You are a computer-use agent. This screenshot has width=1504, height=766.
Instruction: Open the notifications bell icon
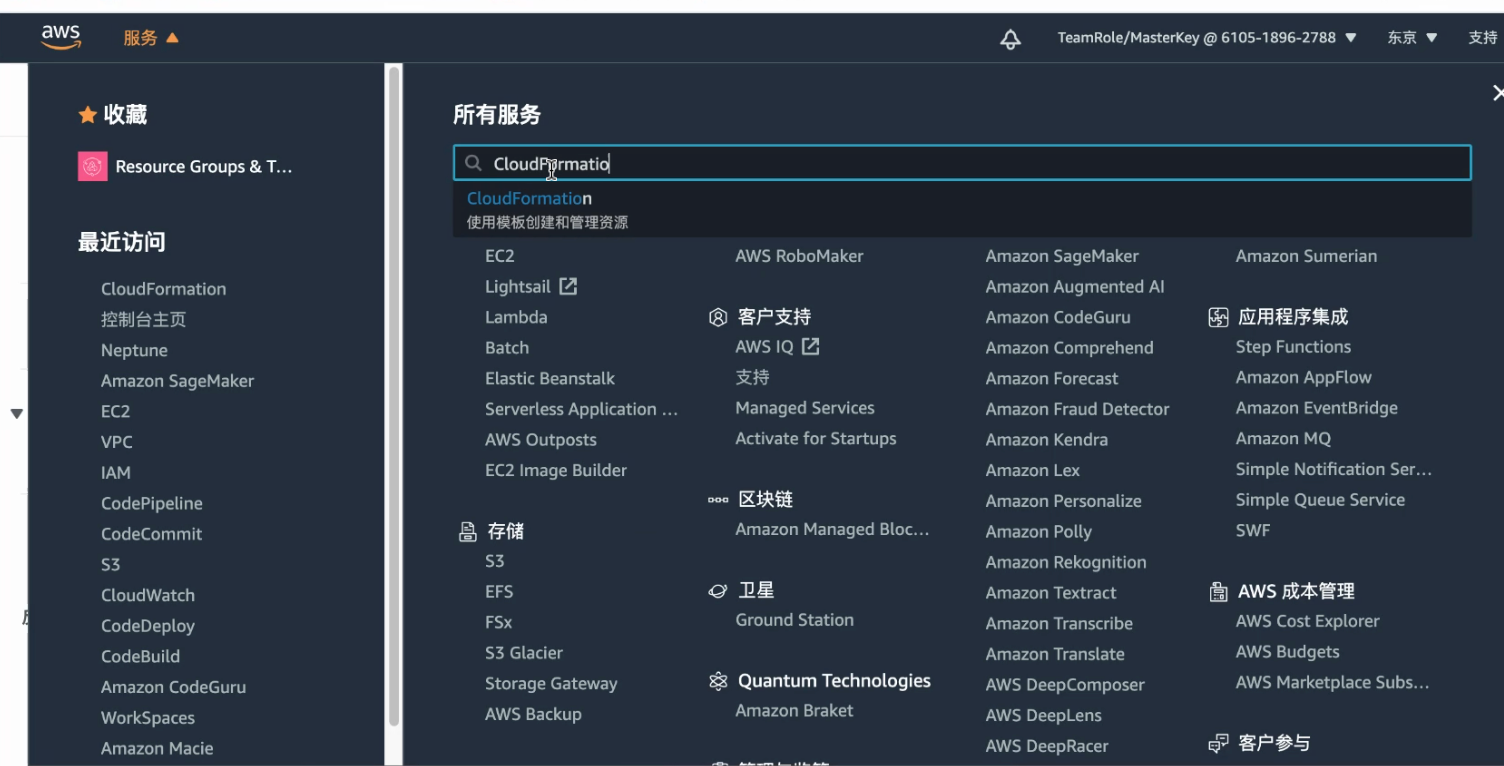coord(1011,38)
